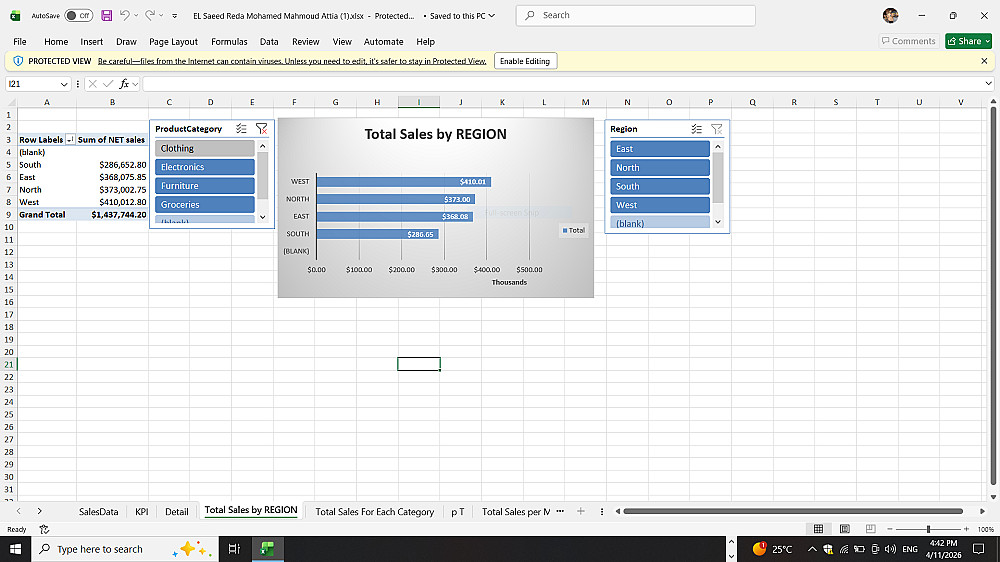Toggle Groceries slicer item
1000x562 pixels.
pos(205,205)
